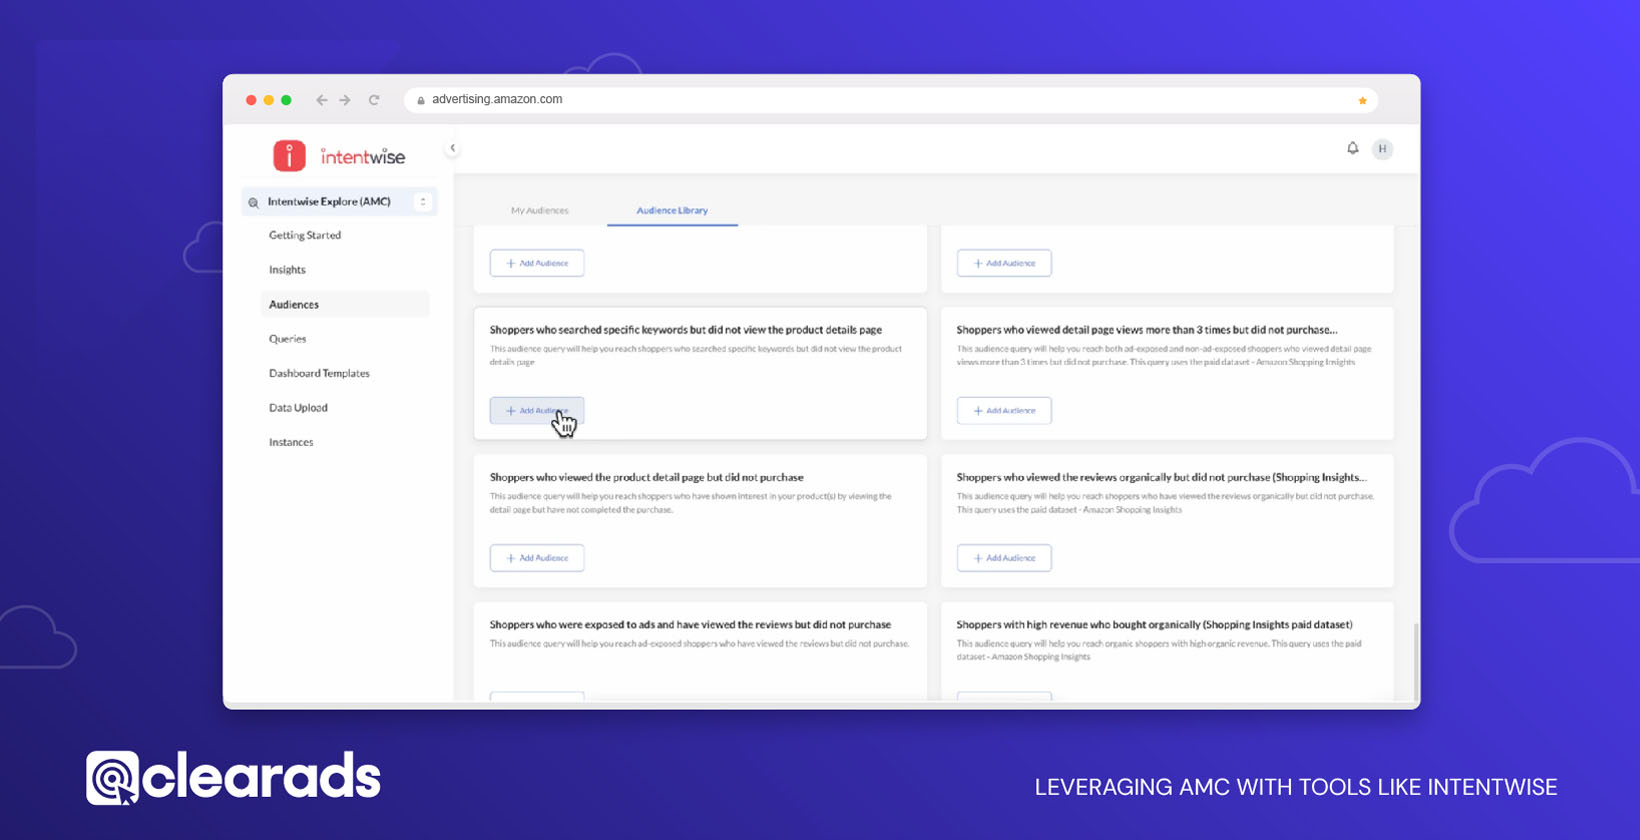The width and height of the screenshot is (1640, 840).
Task: Click top-left Add Audience button under tabs
Action: tap(537, 263)
